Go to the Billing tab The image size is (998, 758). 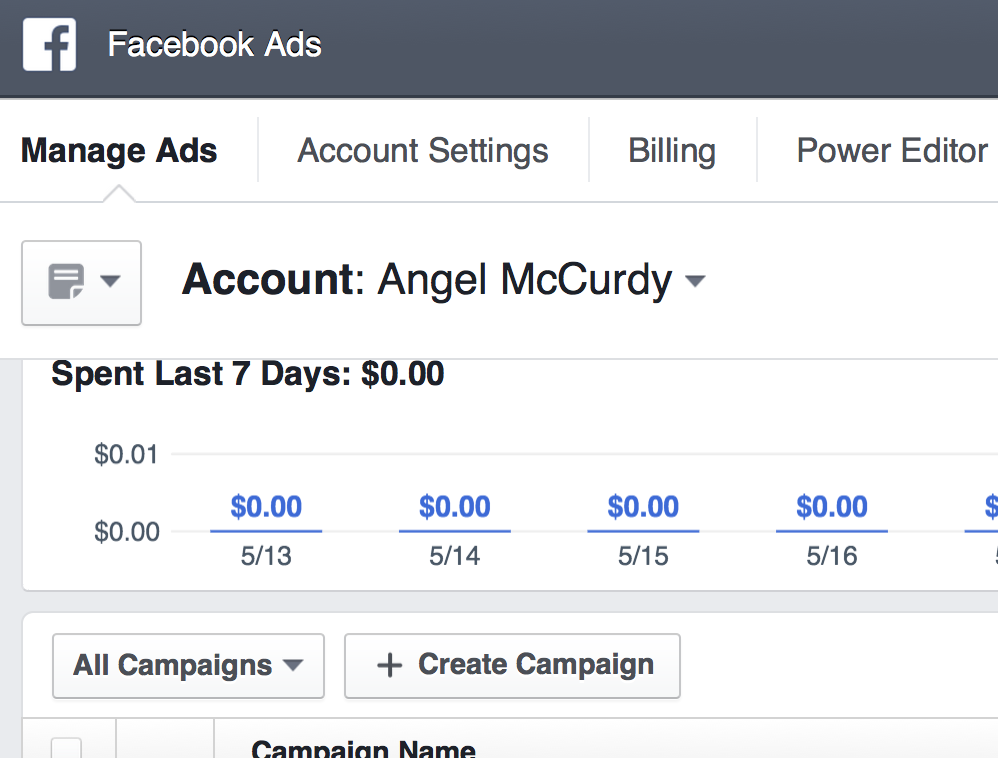tap(672, 151)
